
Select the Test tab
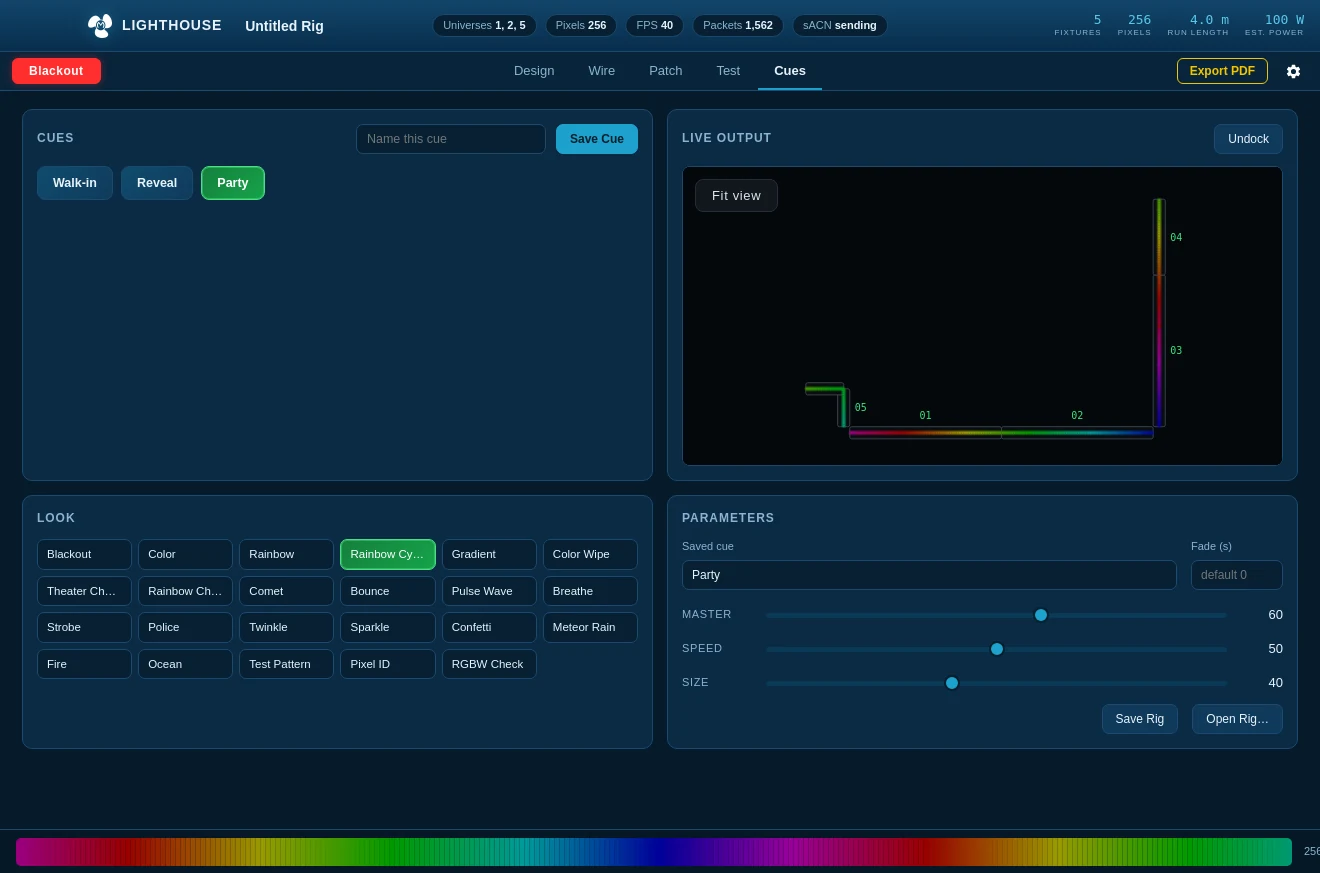click(x=728, y=71)
